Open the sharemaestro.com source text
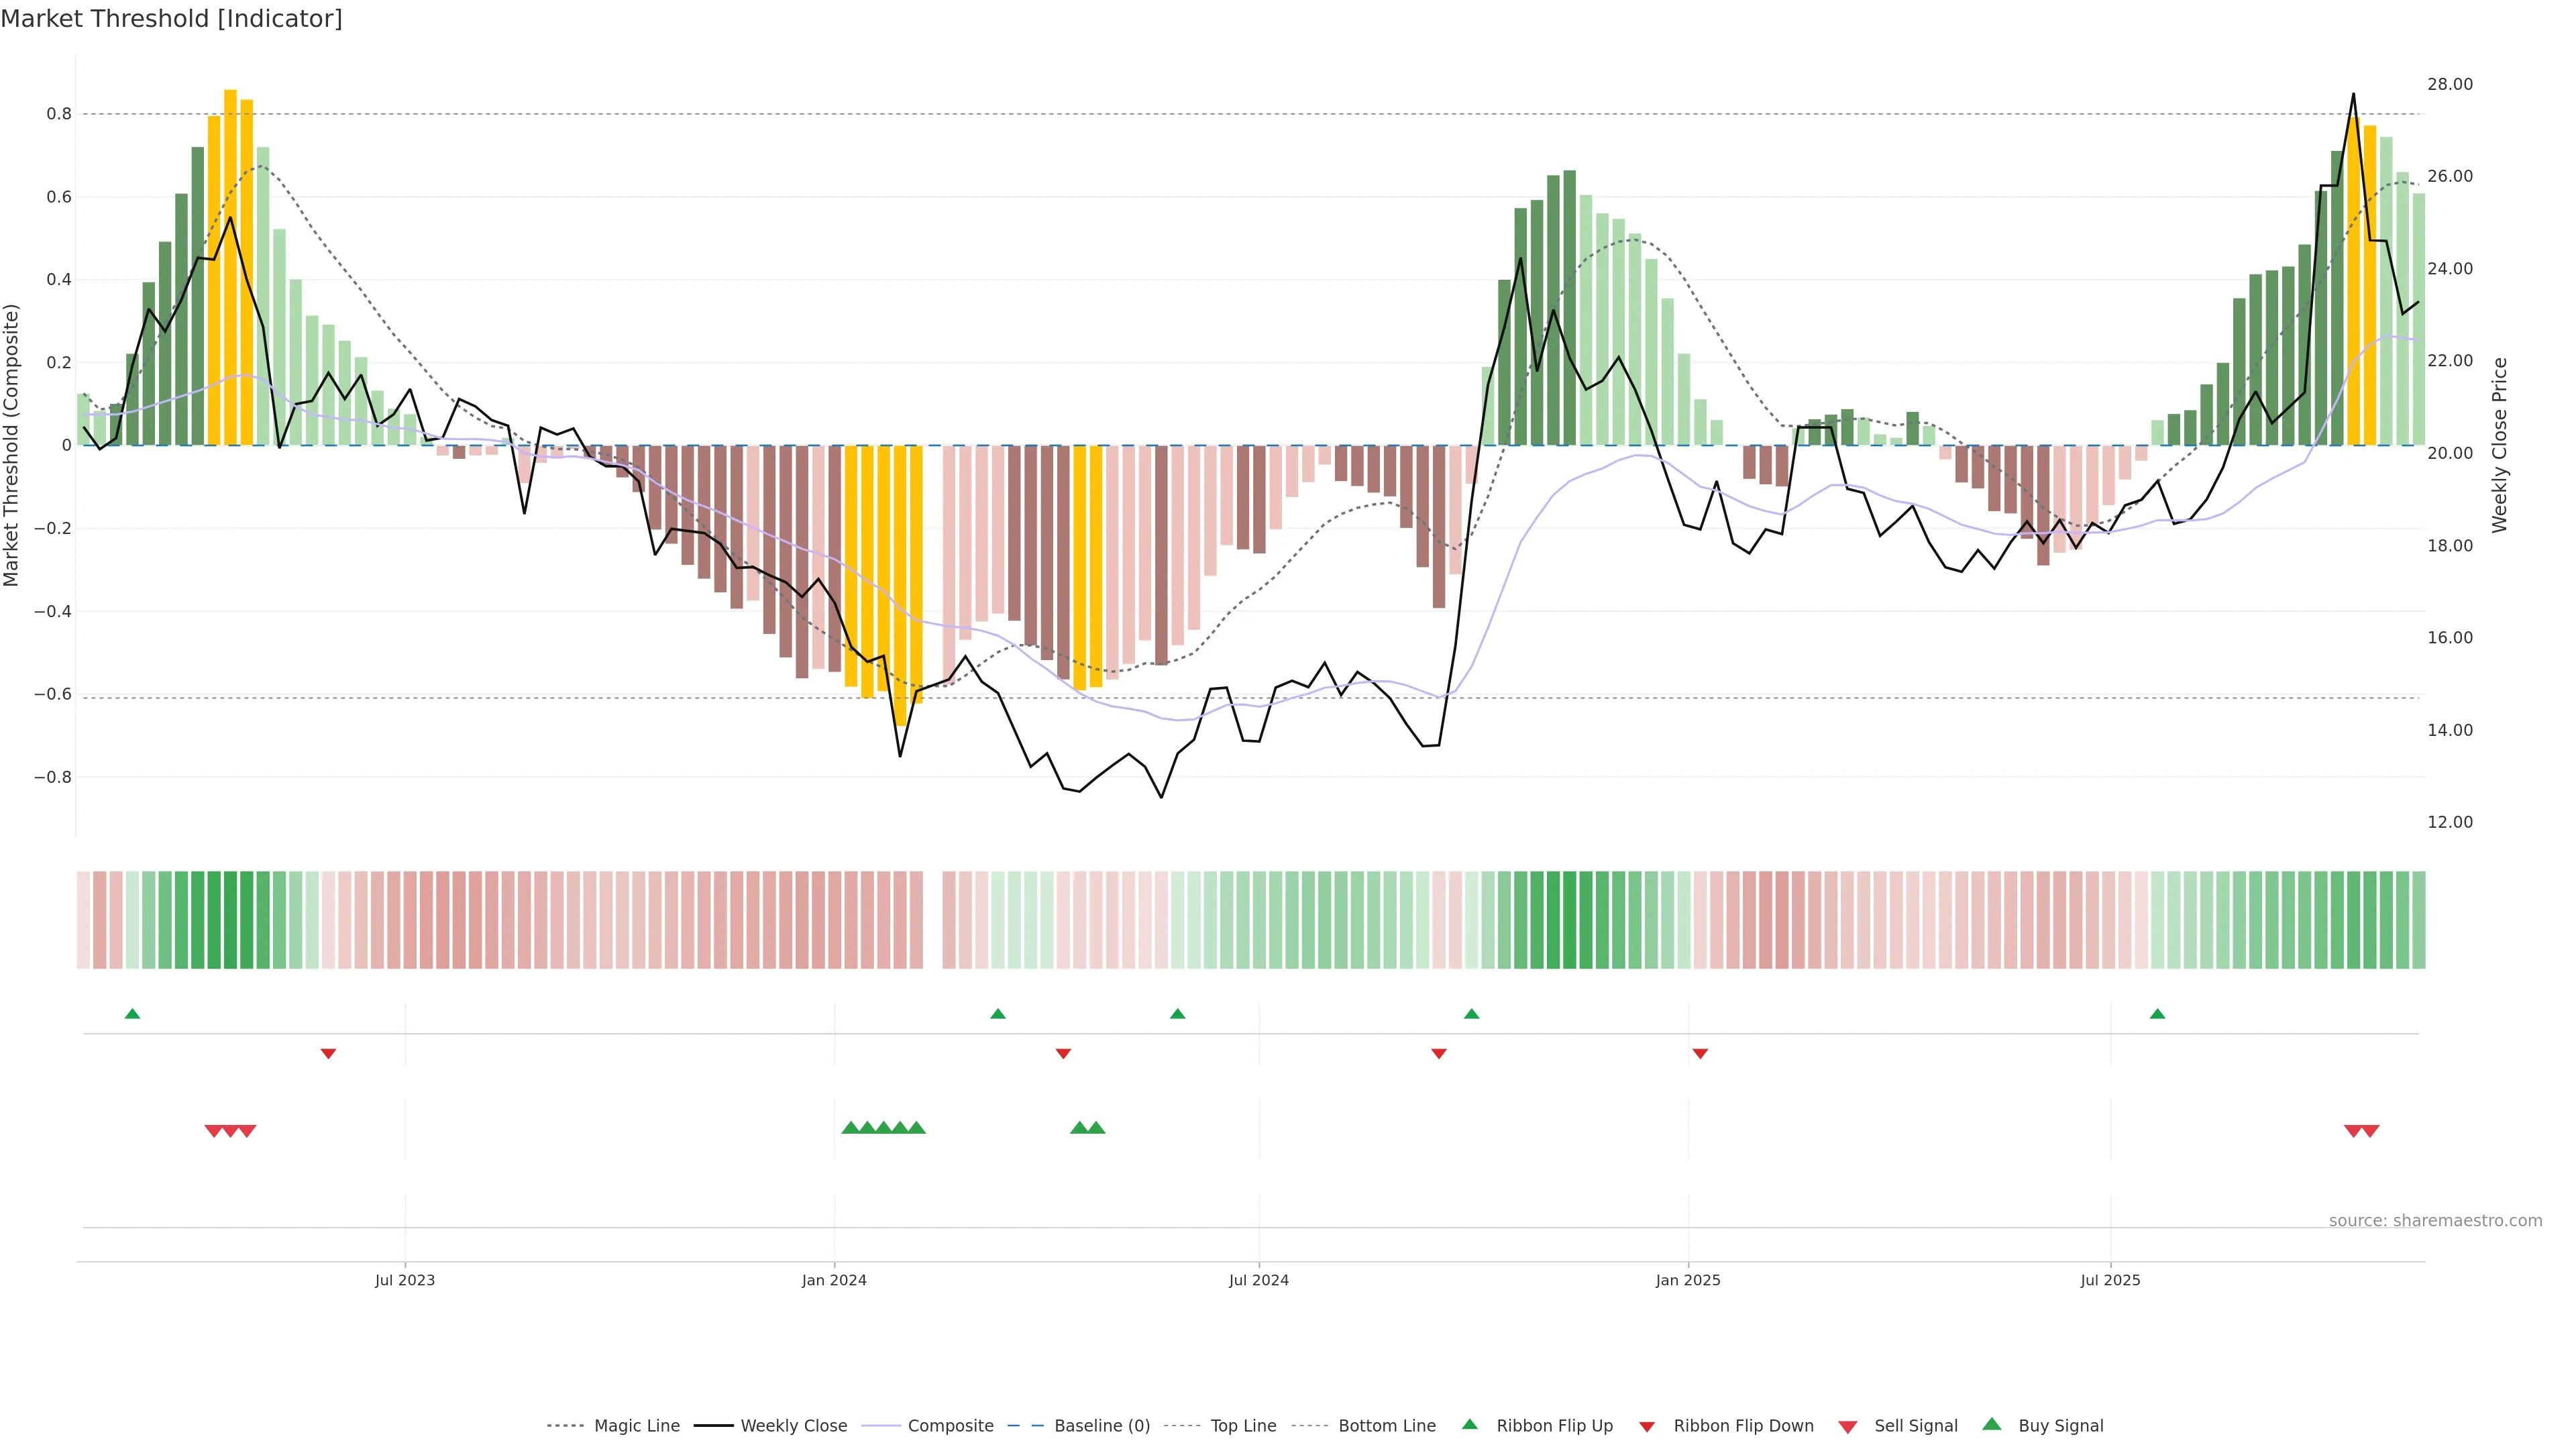The height and width of the screenshot is (1449, 2576). [x=2435, y=1220]
